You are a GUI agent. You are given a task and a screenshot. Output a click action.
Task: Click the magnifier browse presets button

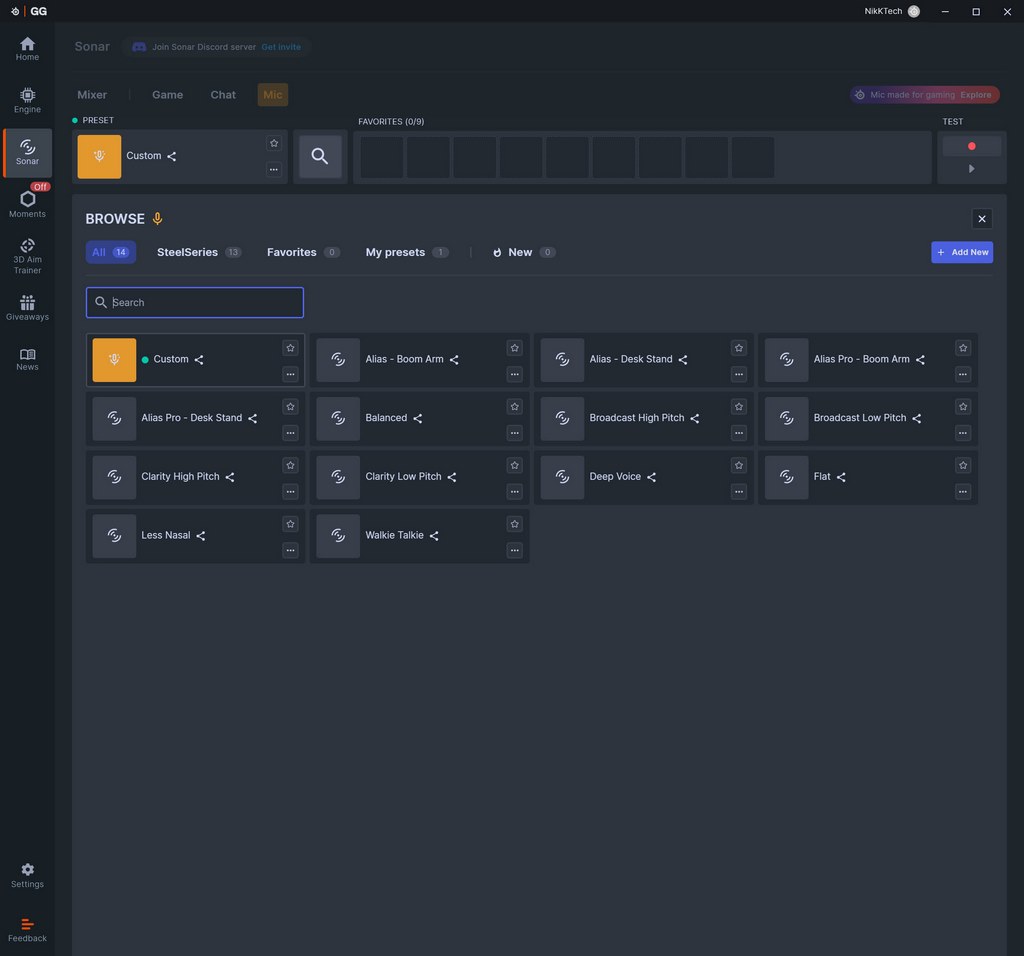click(320, 156)
